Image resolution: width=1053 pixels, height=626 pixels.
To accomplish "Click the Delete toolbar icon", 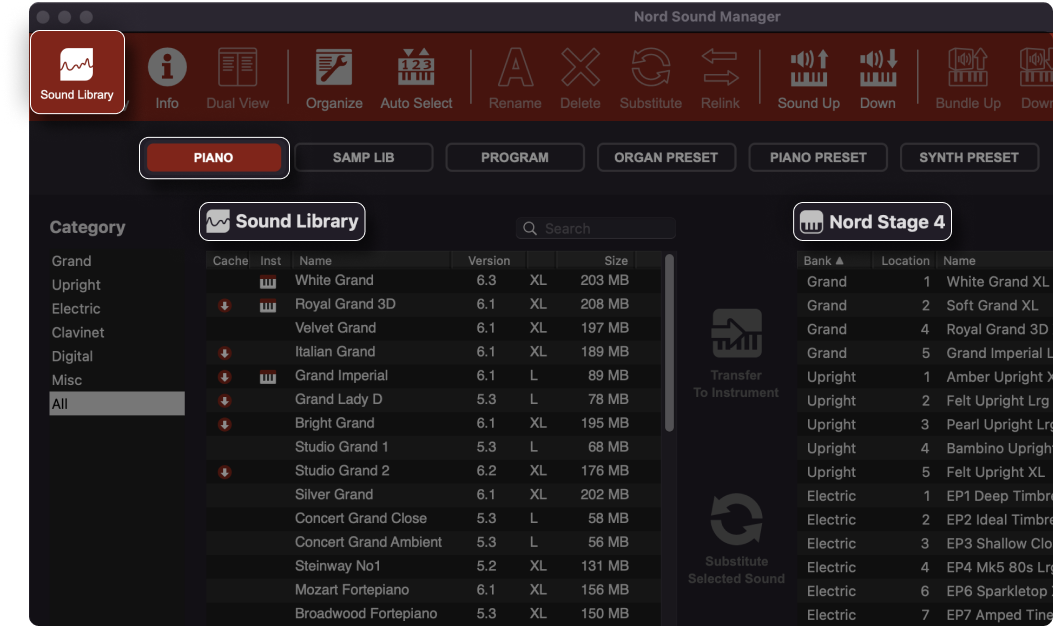I will [580, 79].
